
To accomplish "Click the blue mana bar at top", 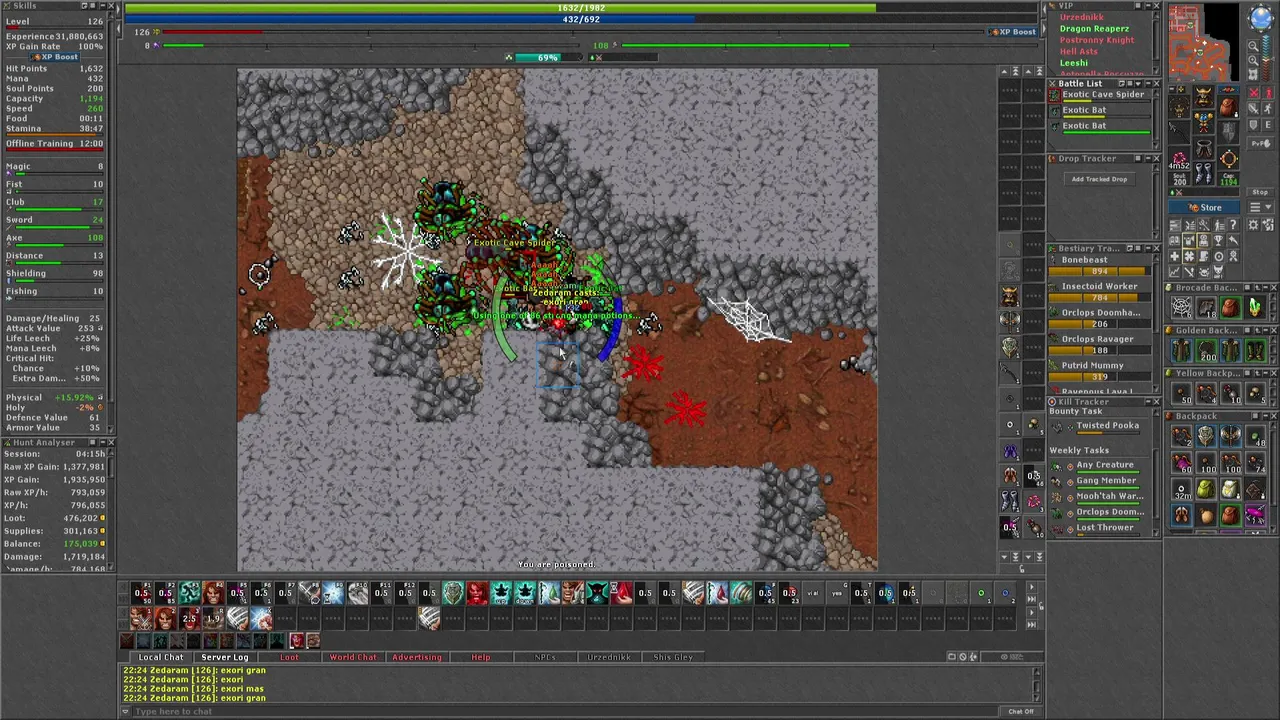I will [x=581, y=19].
